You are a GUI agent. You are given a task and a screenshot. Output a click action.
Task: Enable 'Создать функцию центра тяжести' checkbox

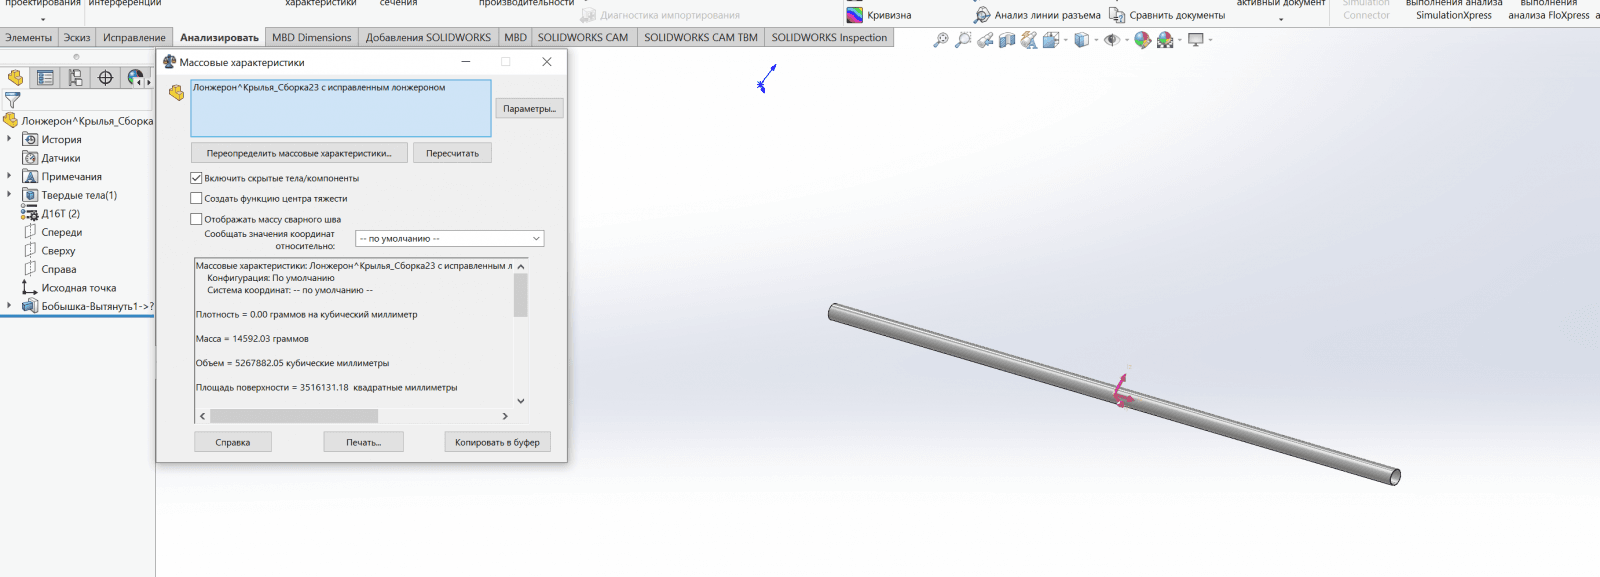click(x=196, y=199)
